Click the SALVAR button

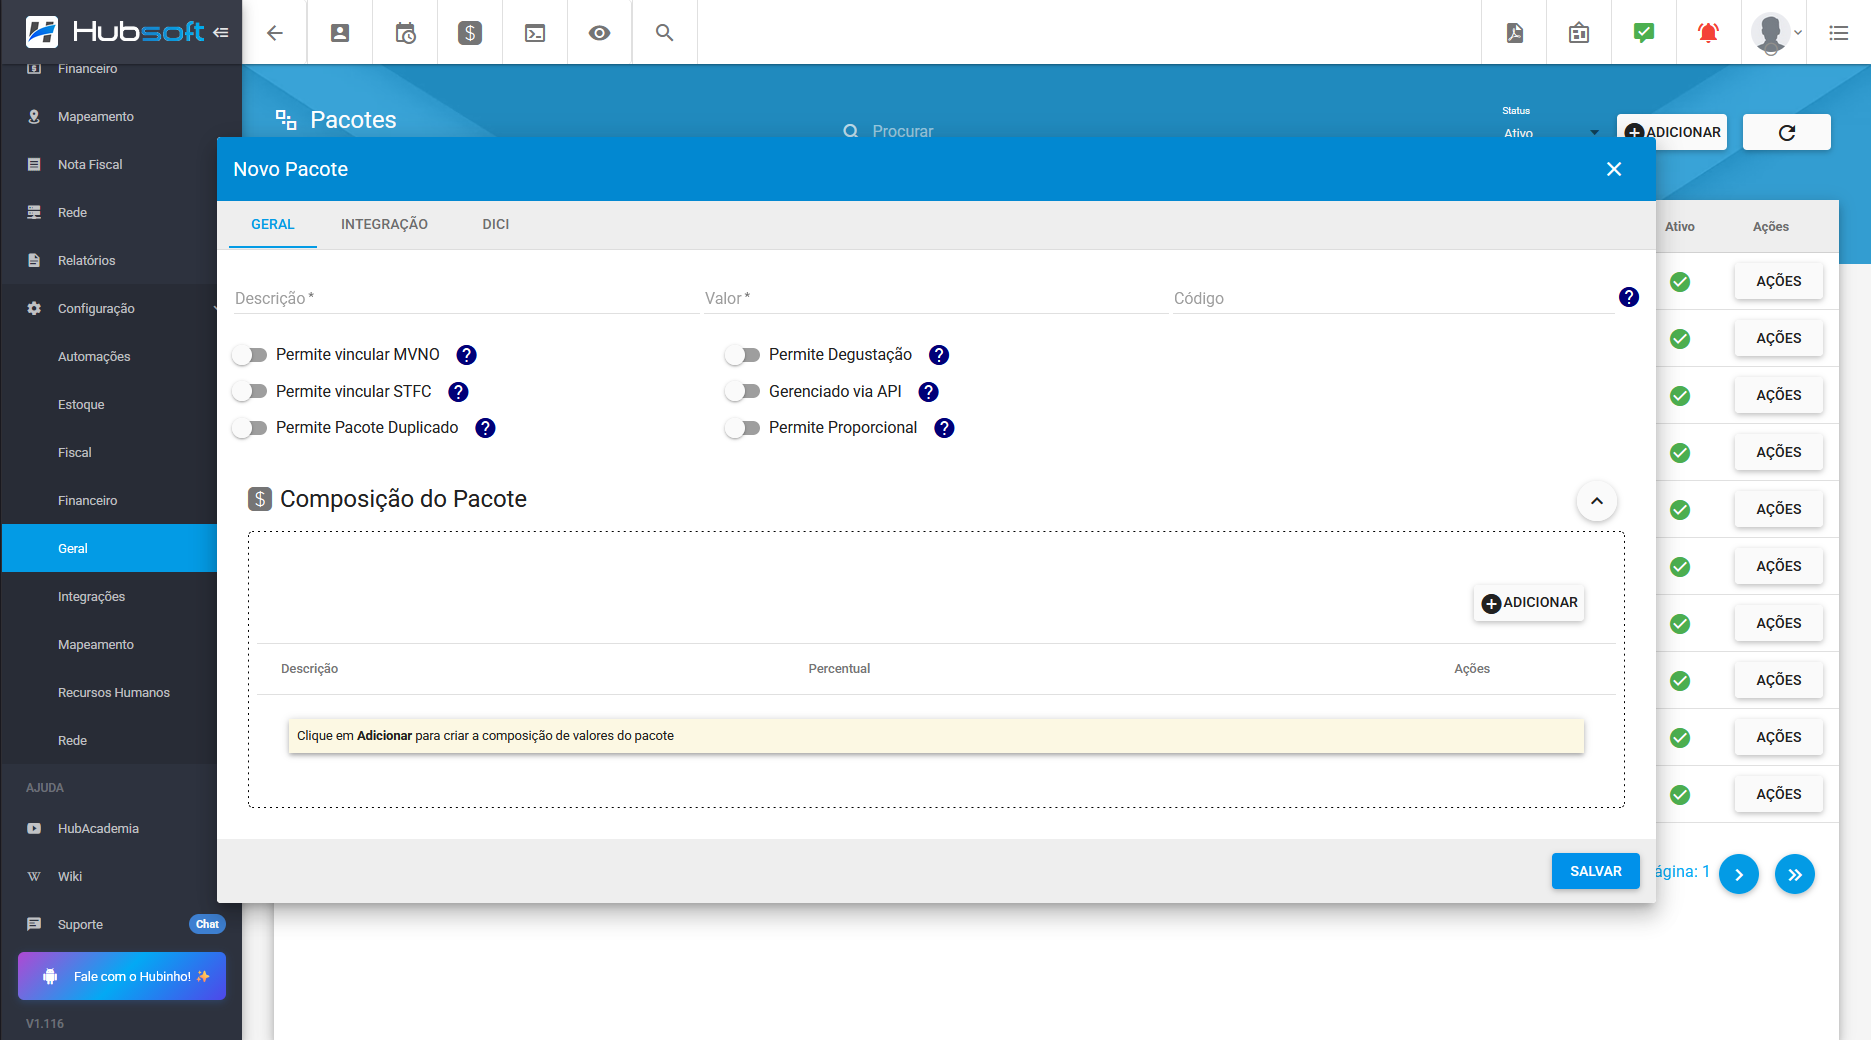[x=1595, y=871]
